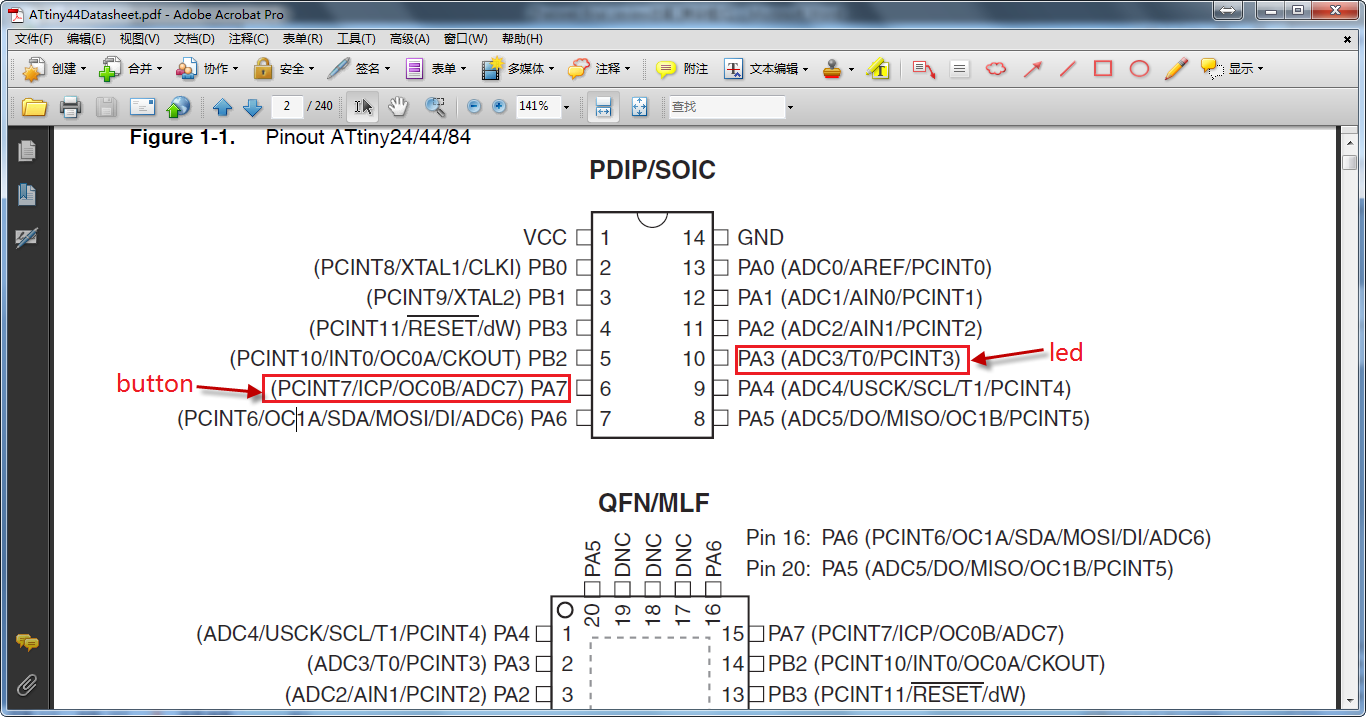Open the 工具(T) menu

click(356, 39)
